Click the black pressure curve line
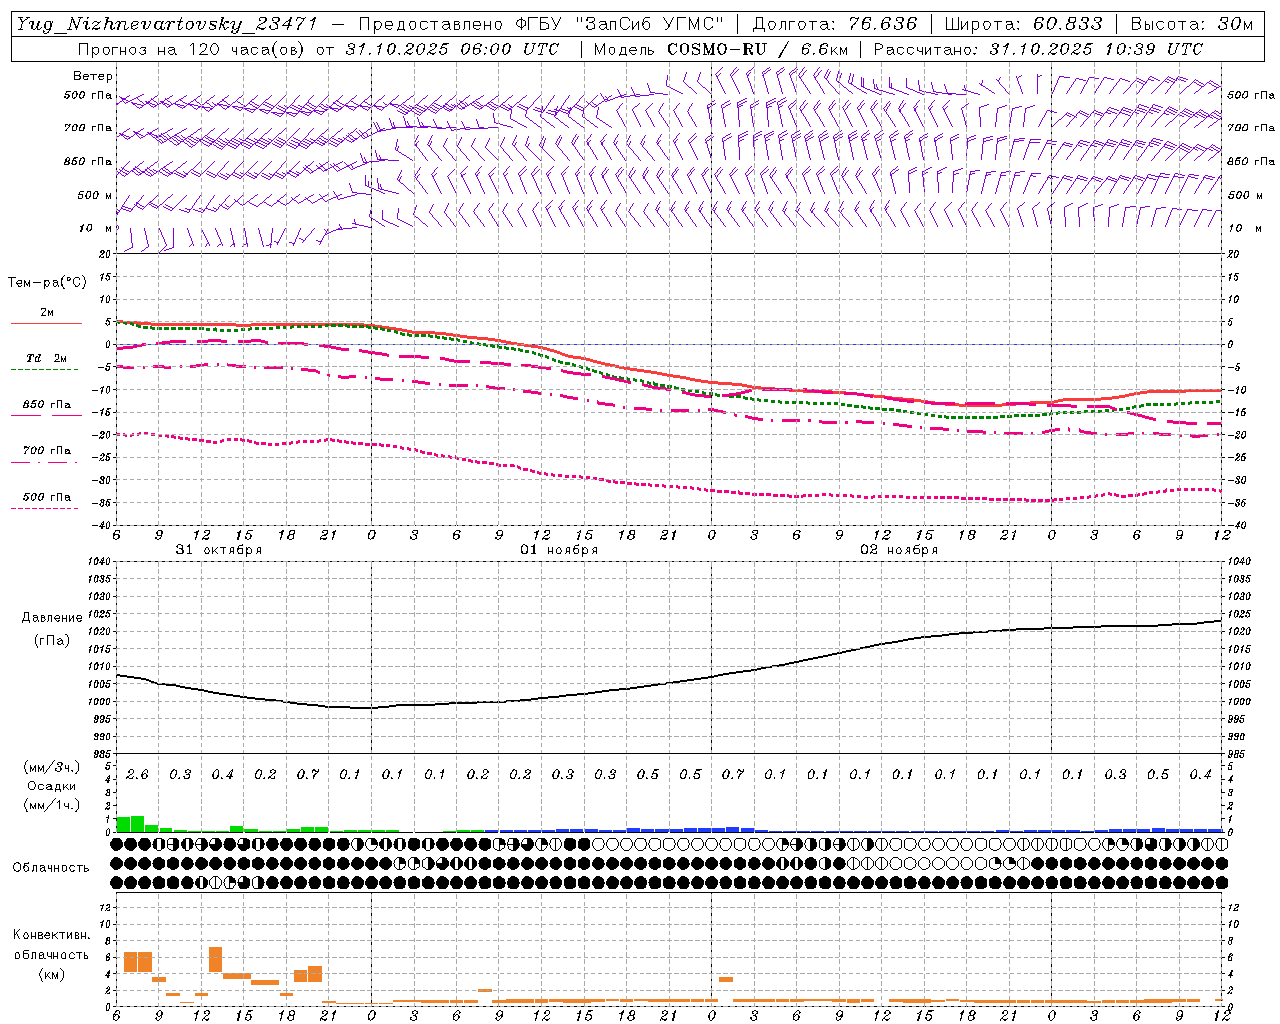1280x1024 pixels. [x=670, y=683]
